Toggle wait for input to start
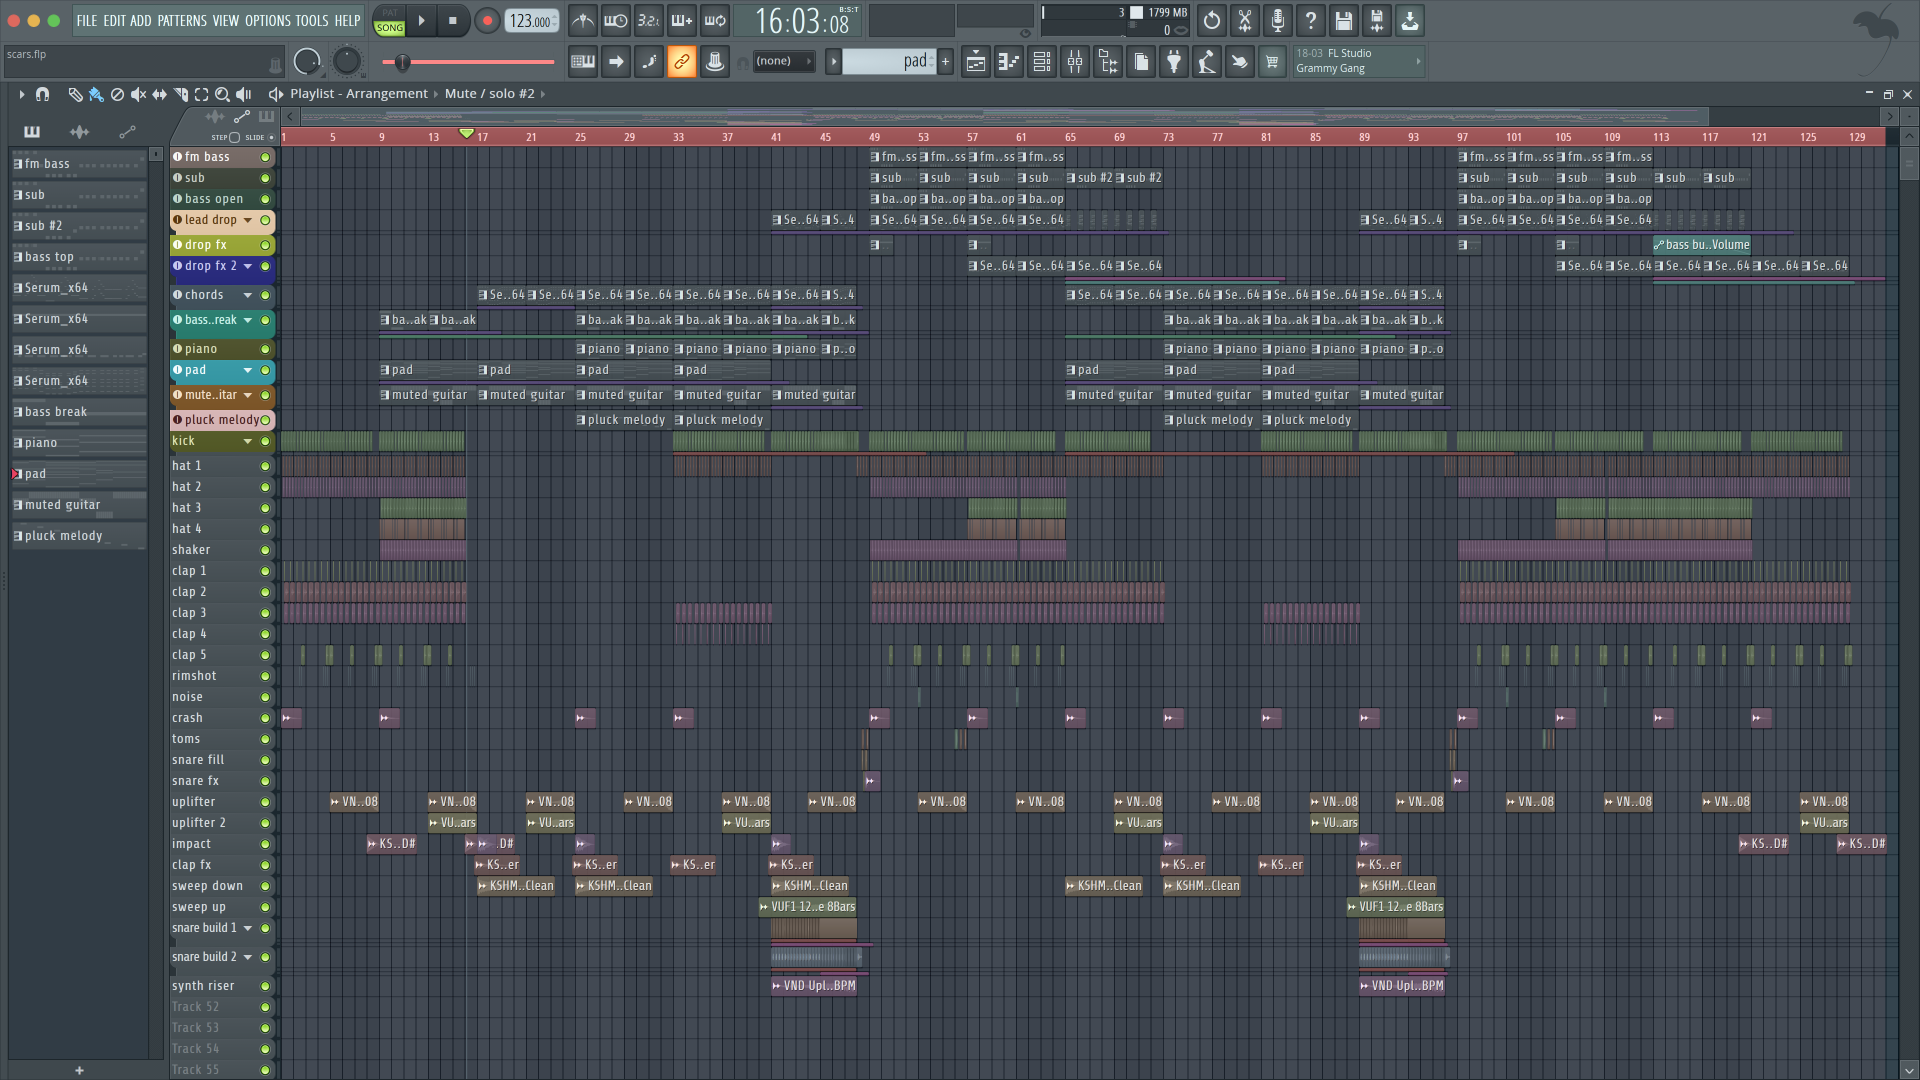Screen dimensions: 1920x1080 [x=615, y=20]
